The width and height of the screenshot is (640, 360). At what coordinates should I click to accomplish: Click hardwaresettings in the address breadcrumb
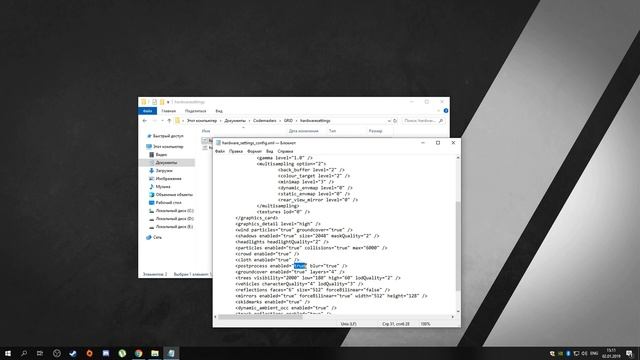click(x=315, y=121)
